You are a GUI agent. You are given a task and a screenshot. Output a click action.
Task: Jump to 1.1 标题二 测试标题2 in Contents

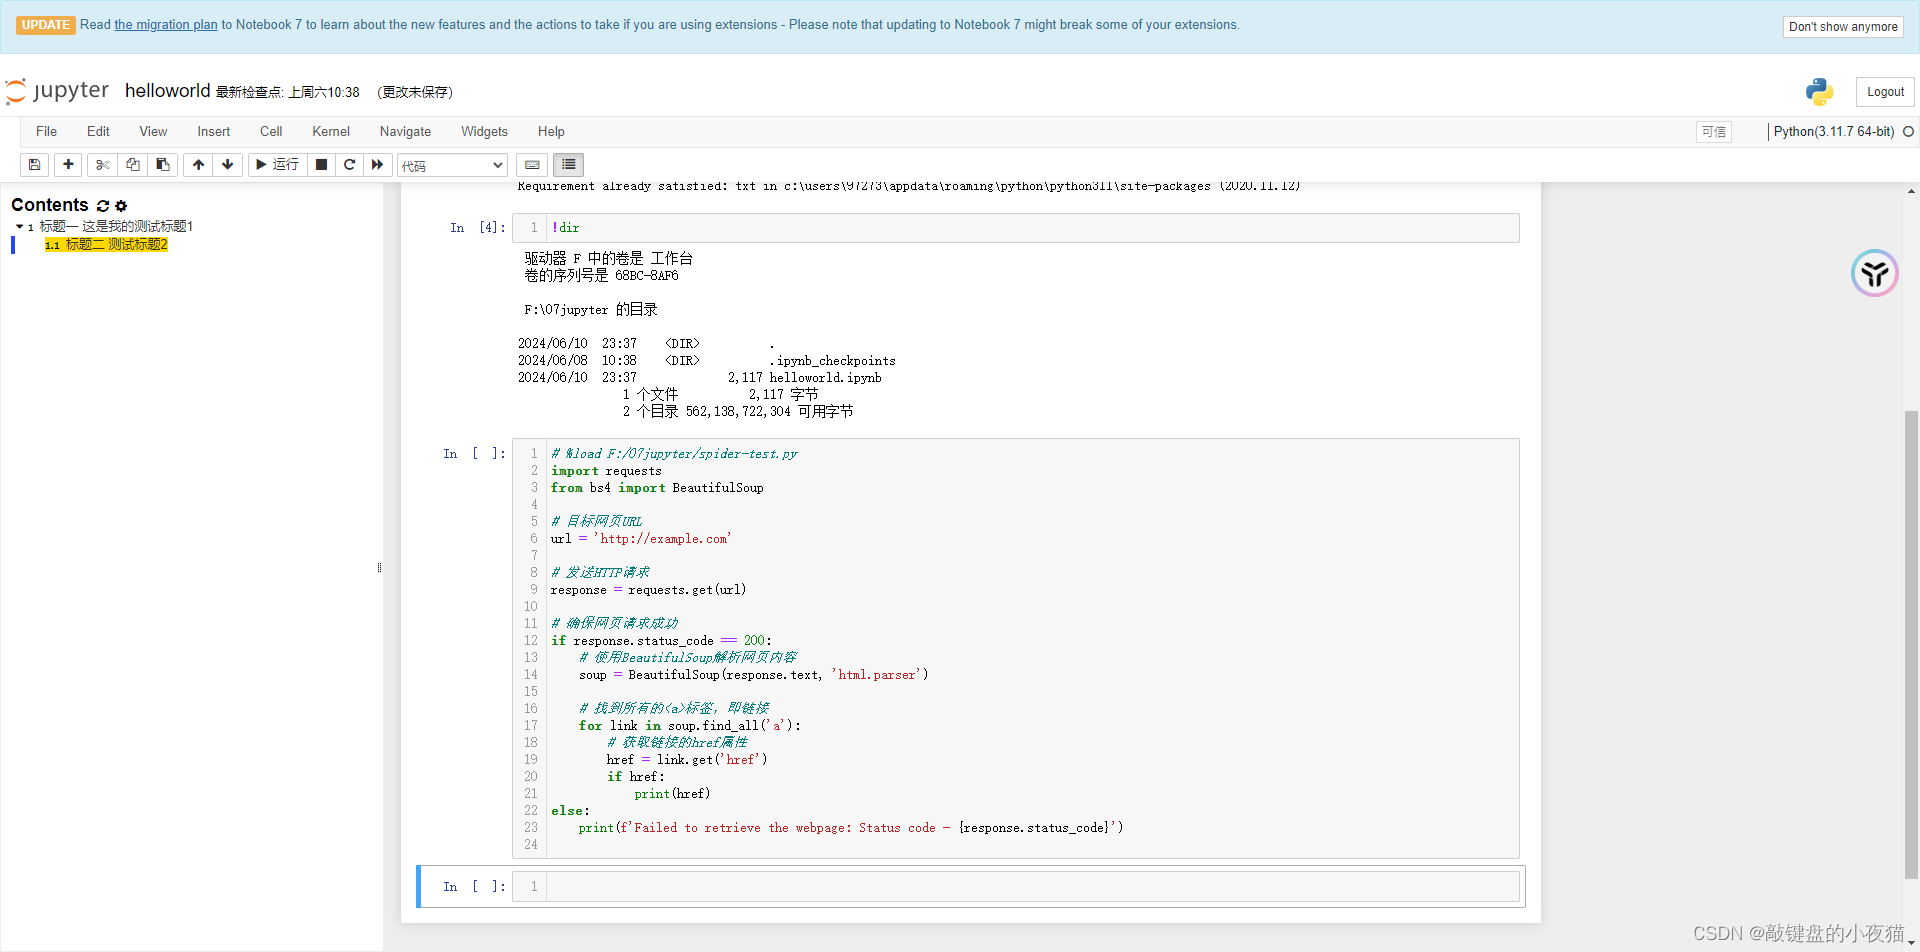106,245
